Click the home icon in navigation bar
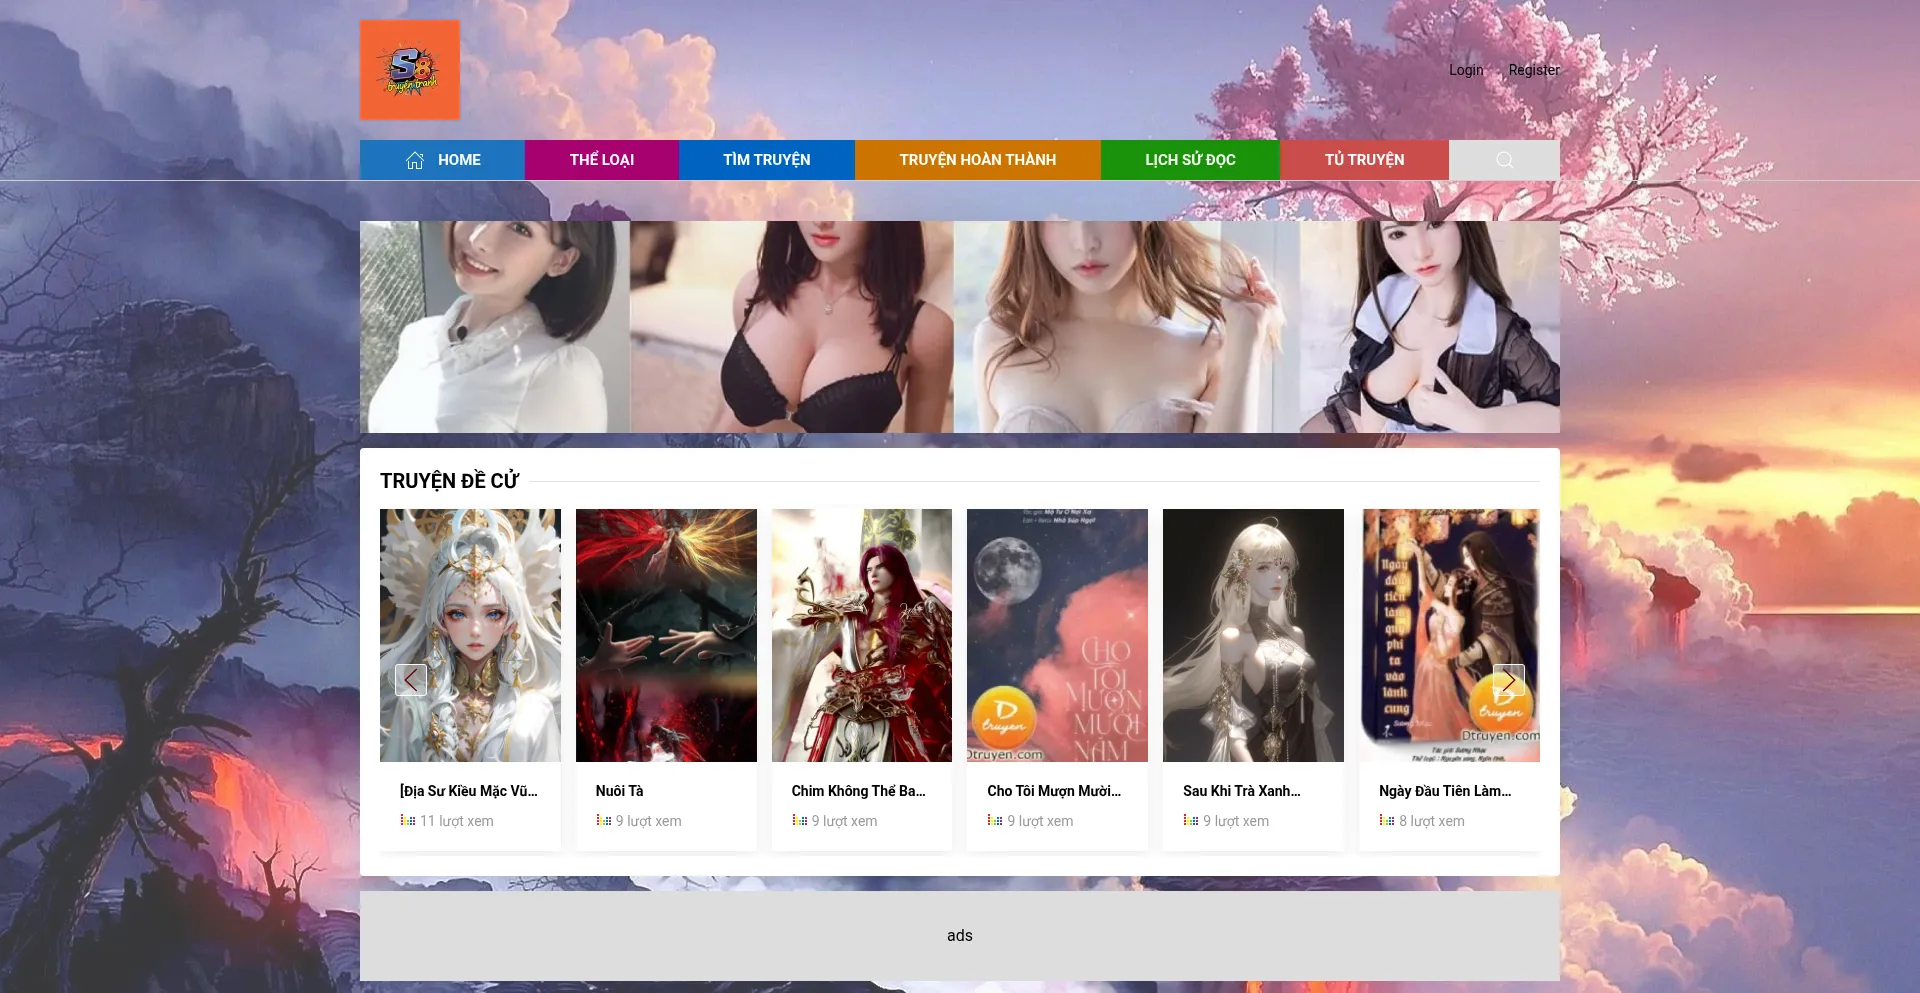 click(415, 160)
